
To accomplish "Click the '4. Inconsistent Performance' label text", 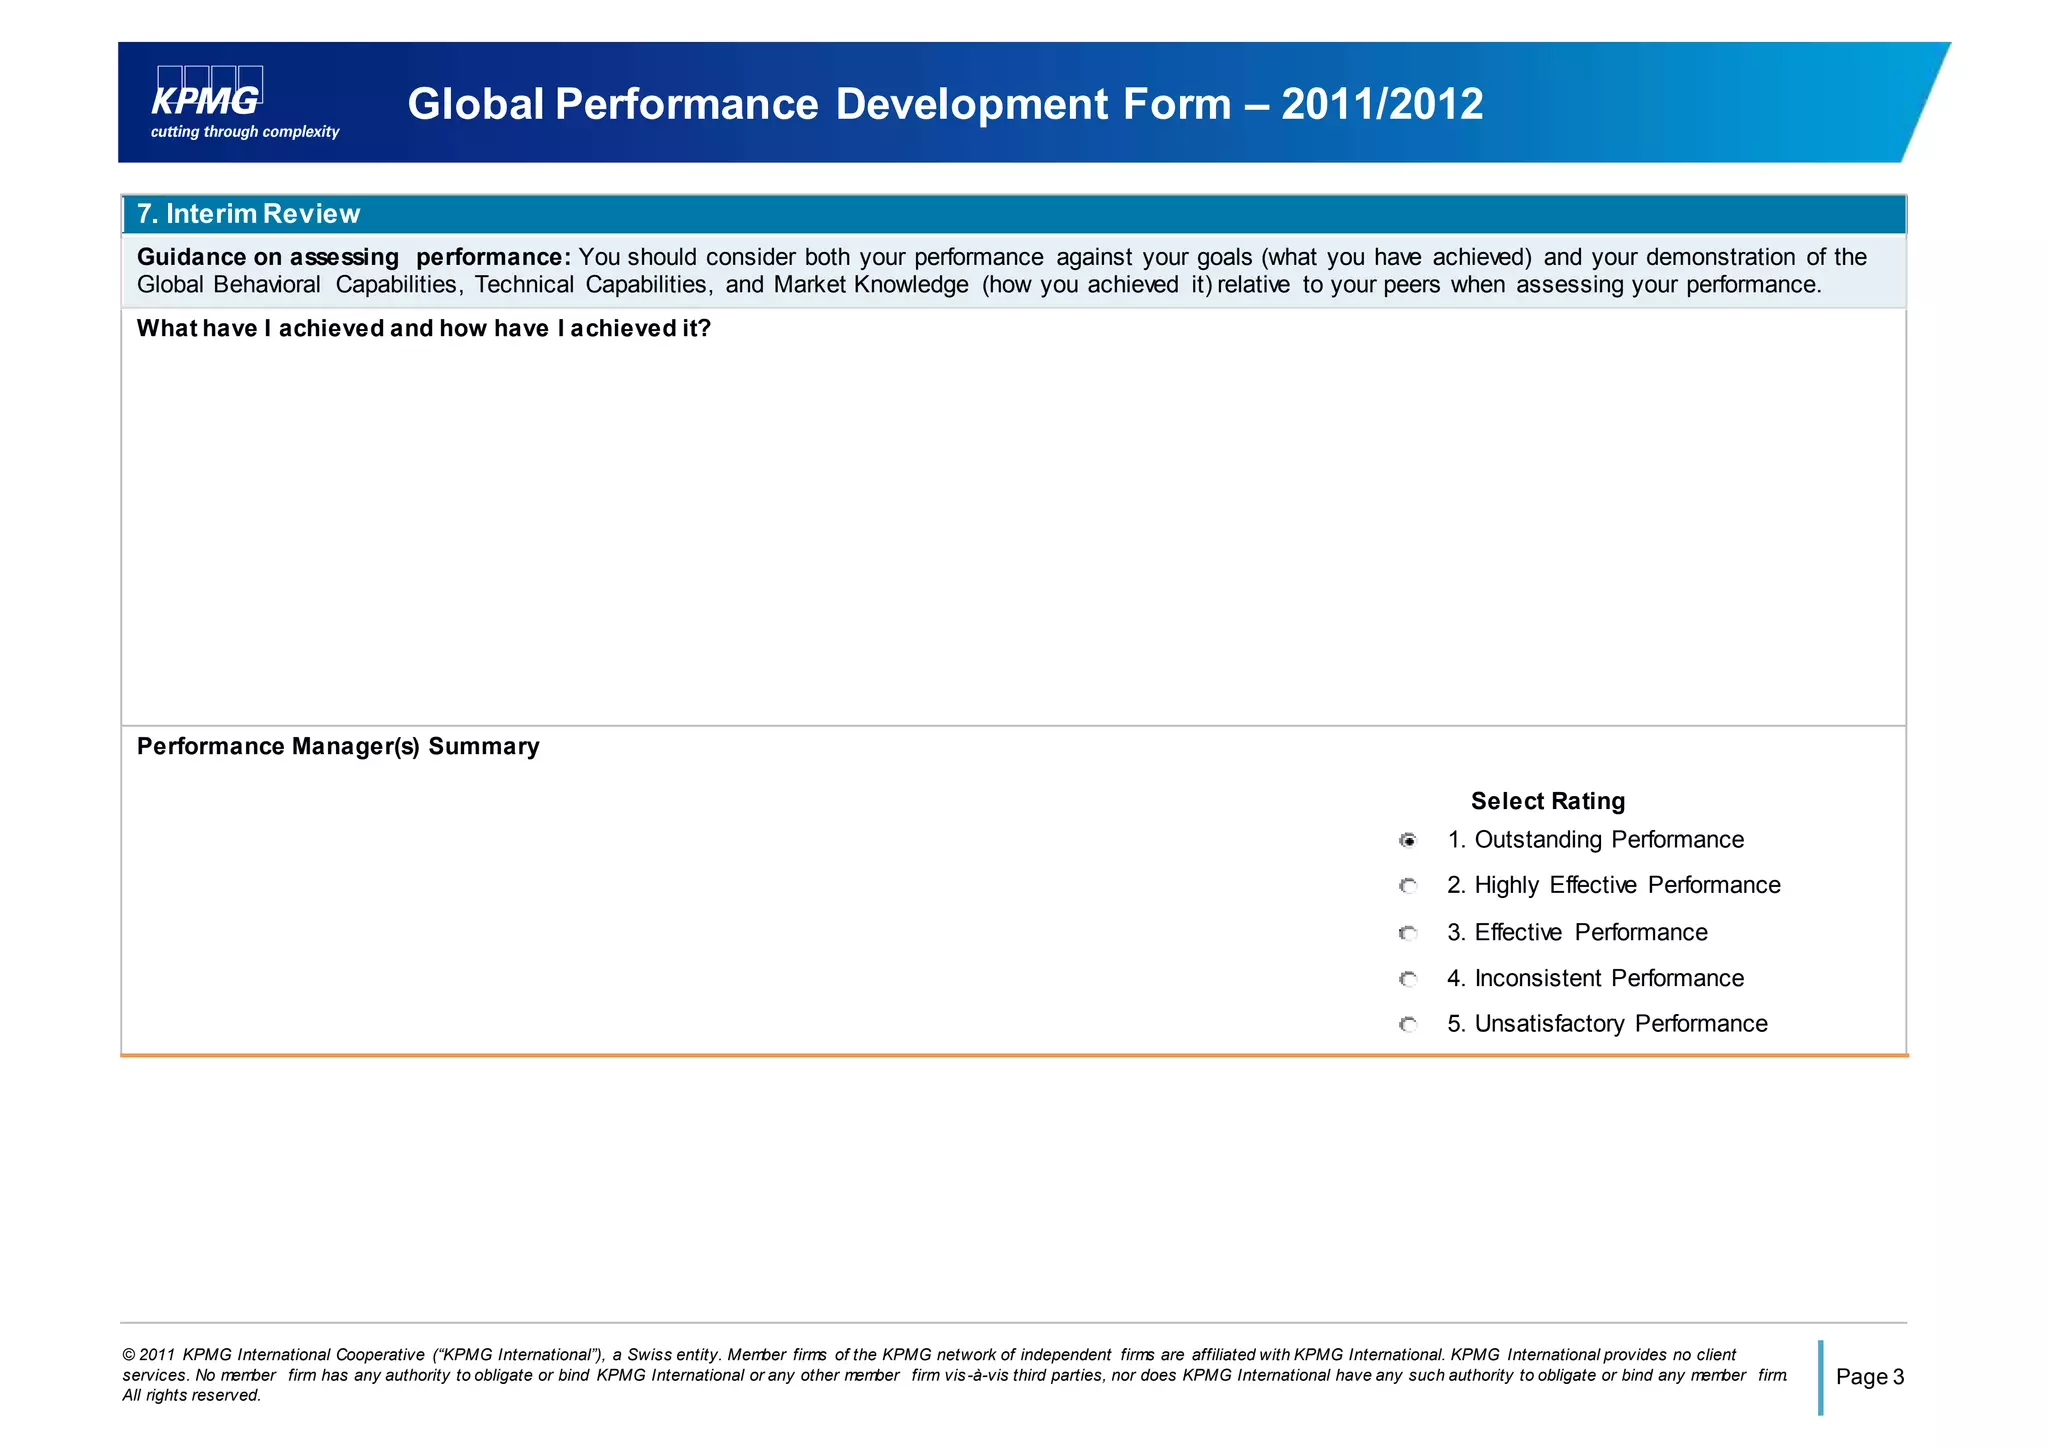I will 1595,979.
